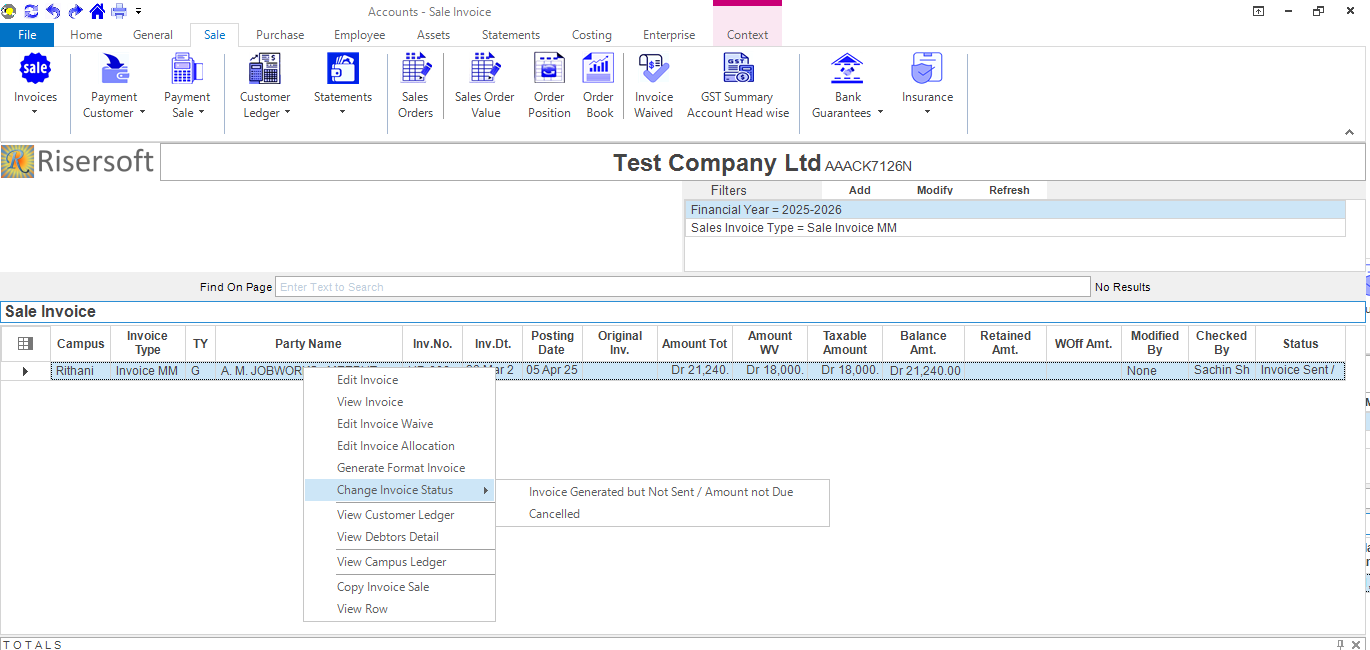This screenshot has height=650, width=1370.
Task: Select Cancelled from the status submenu
Action: tap(554, 514)
